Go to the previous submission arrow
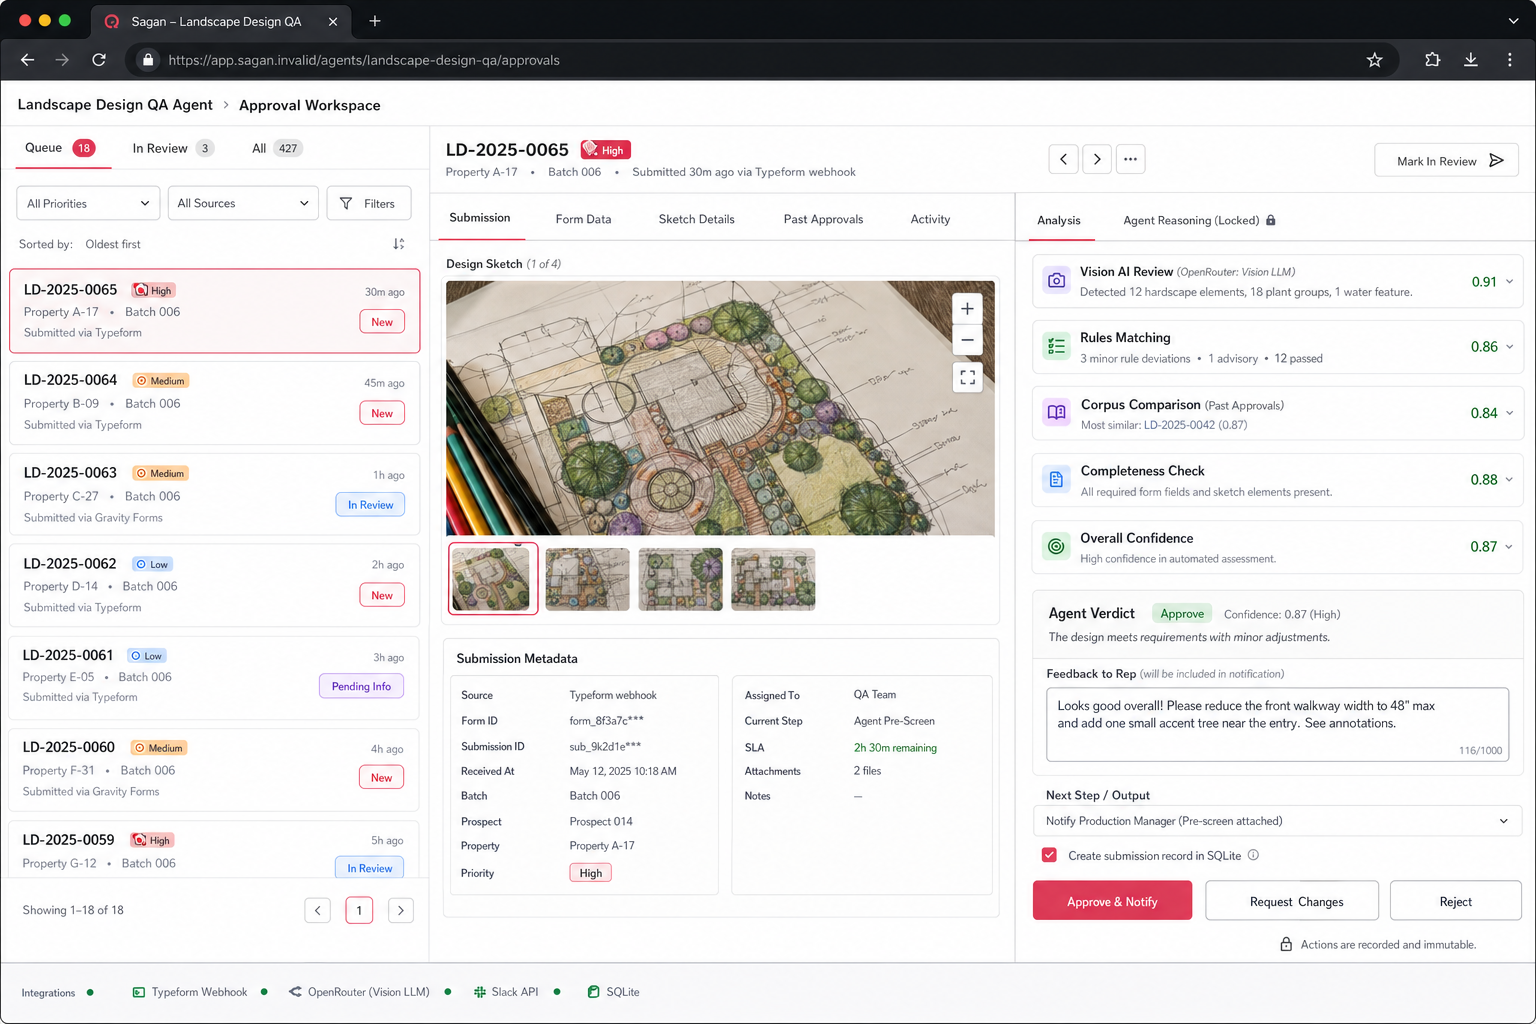This screenshot has width=1536, height=1024. coord(1063,159)
